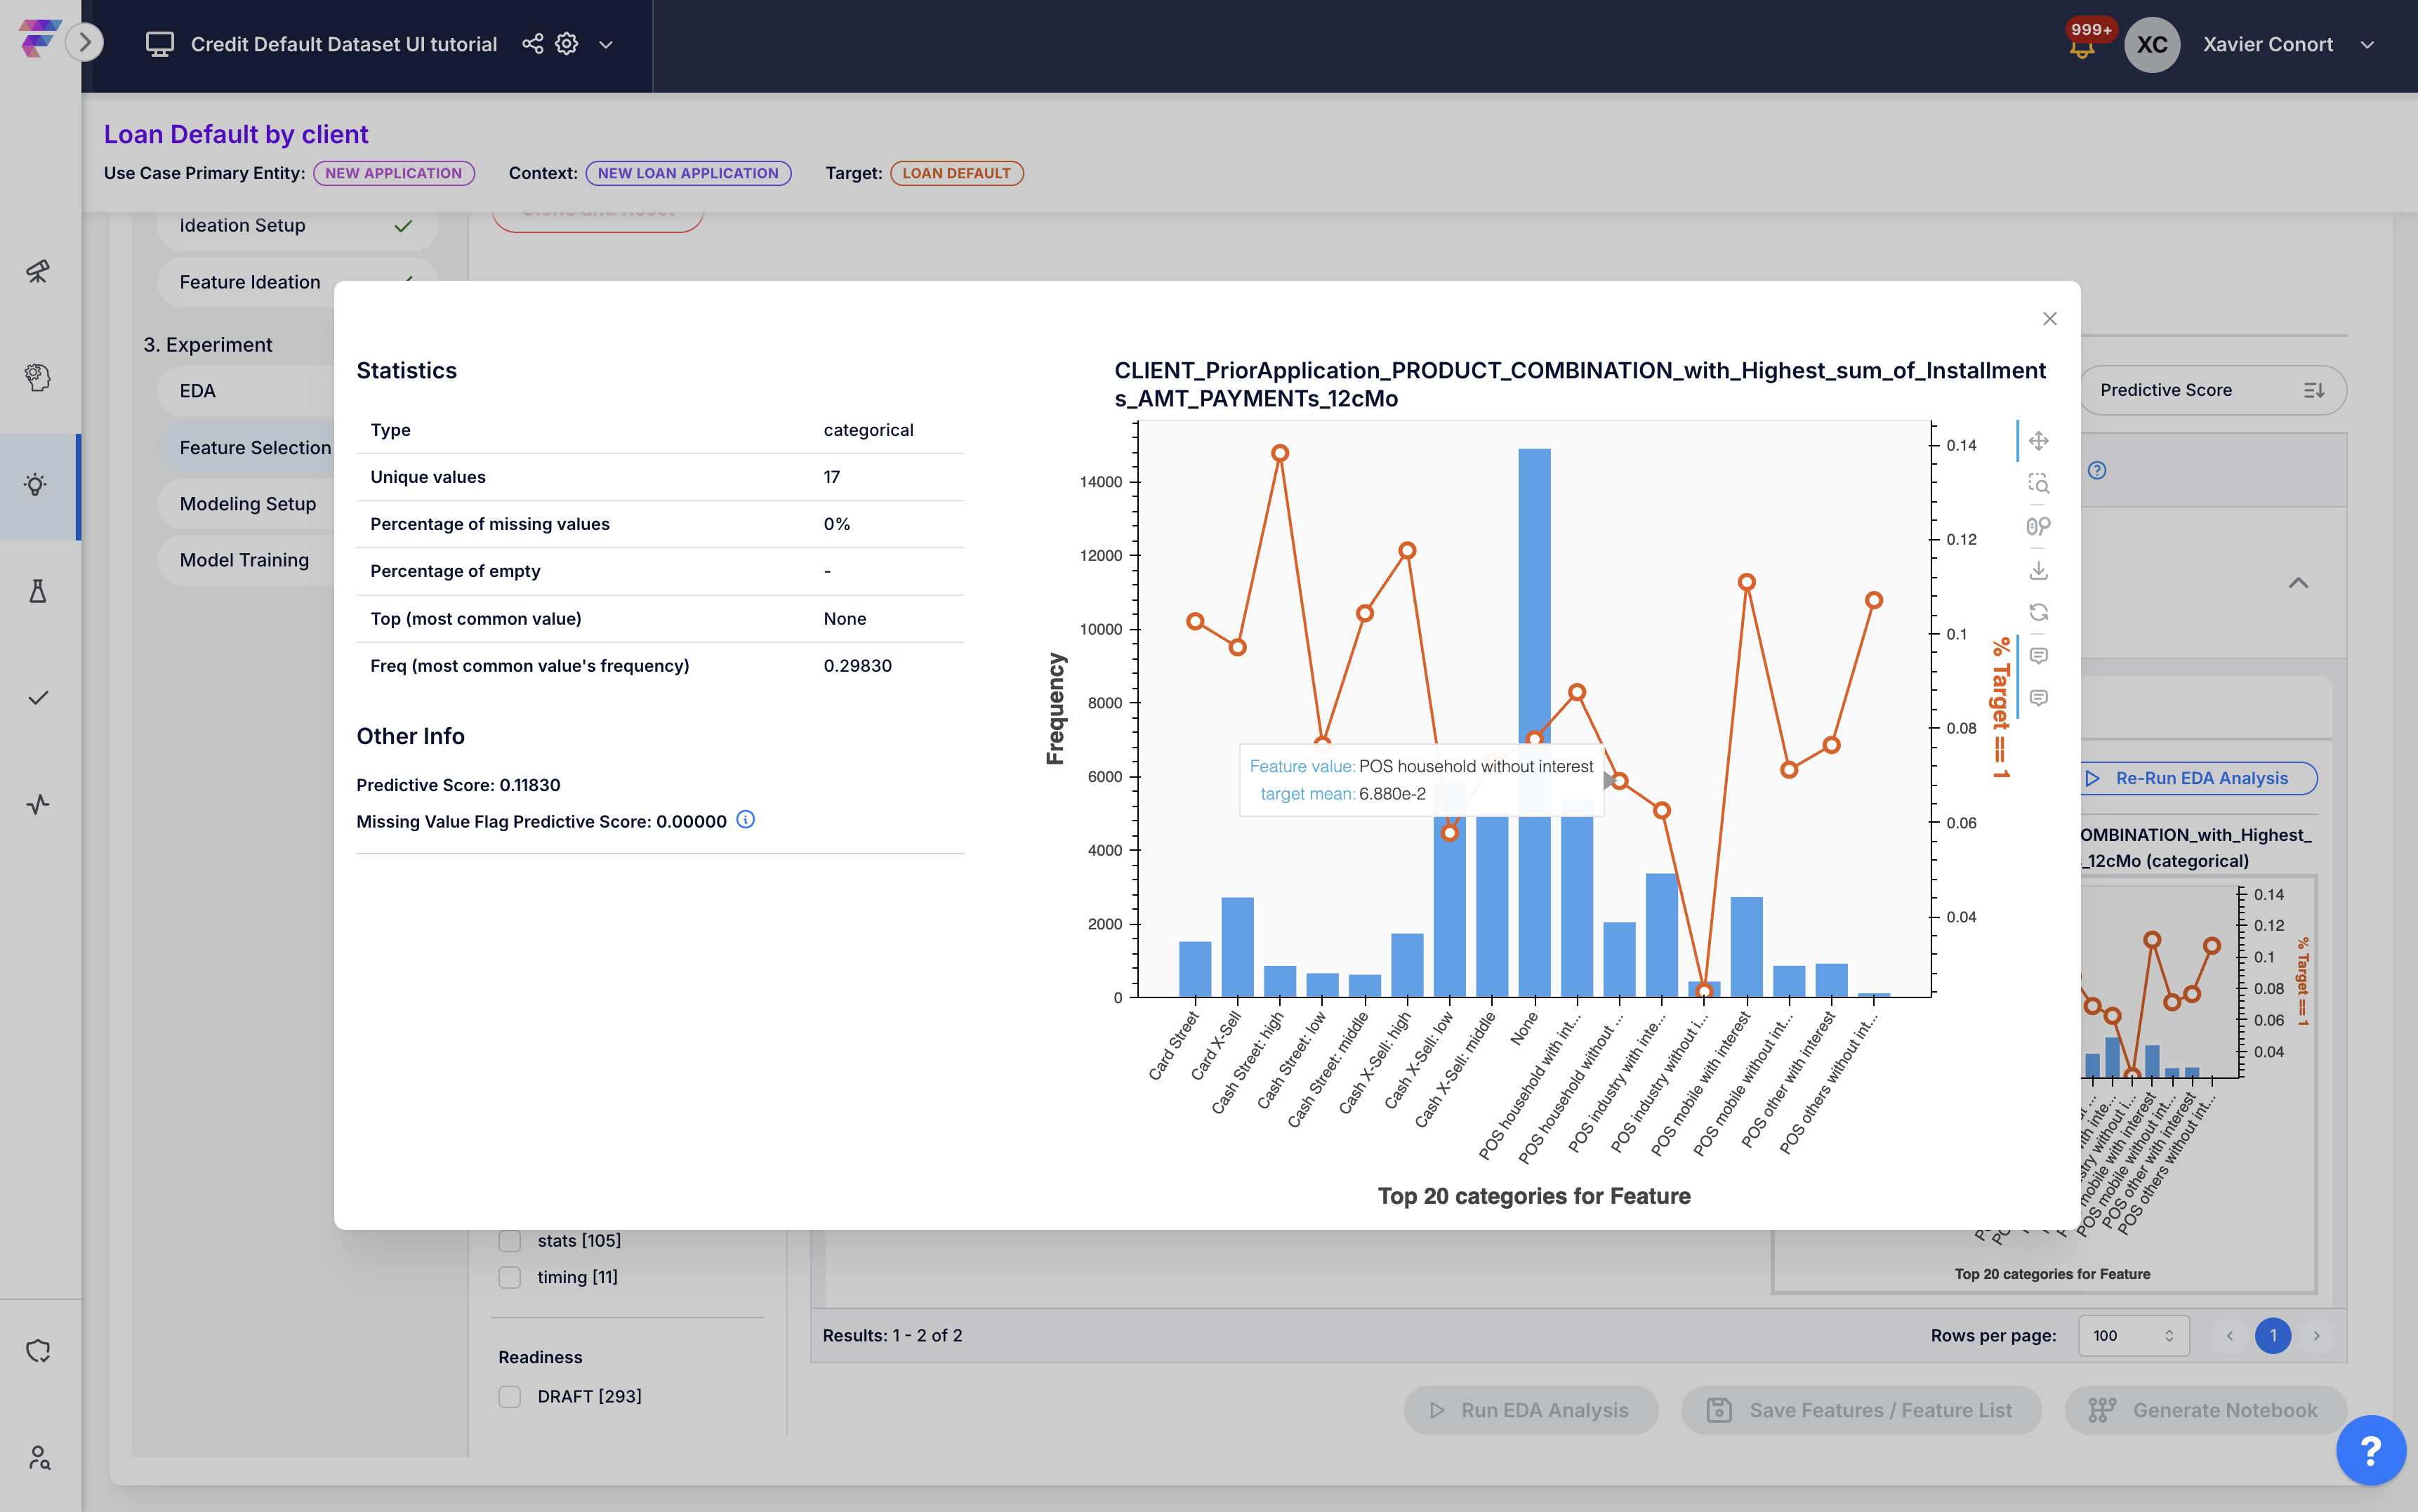
Task: Open the notifications bell icon
Action: tap(2082, 48)
